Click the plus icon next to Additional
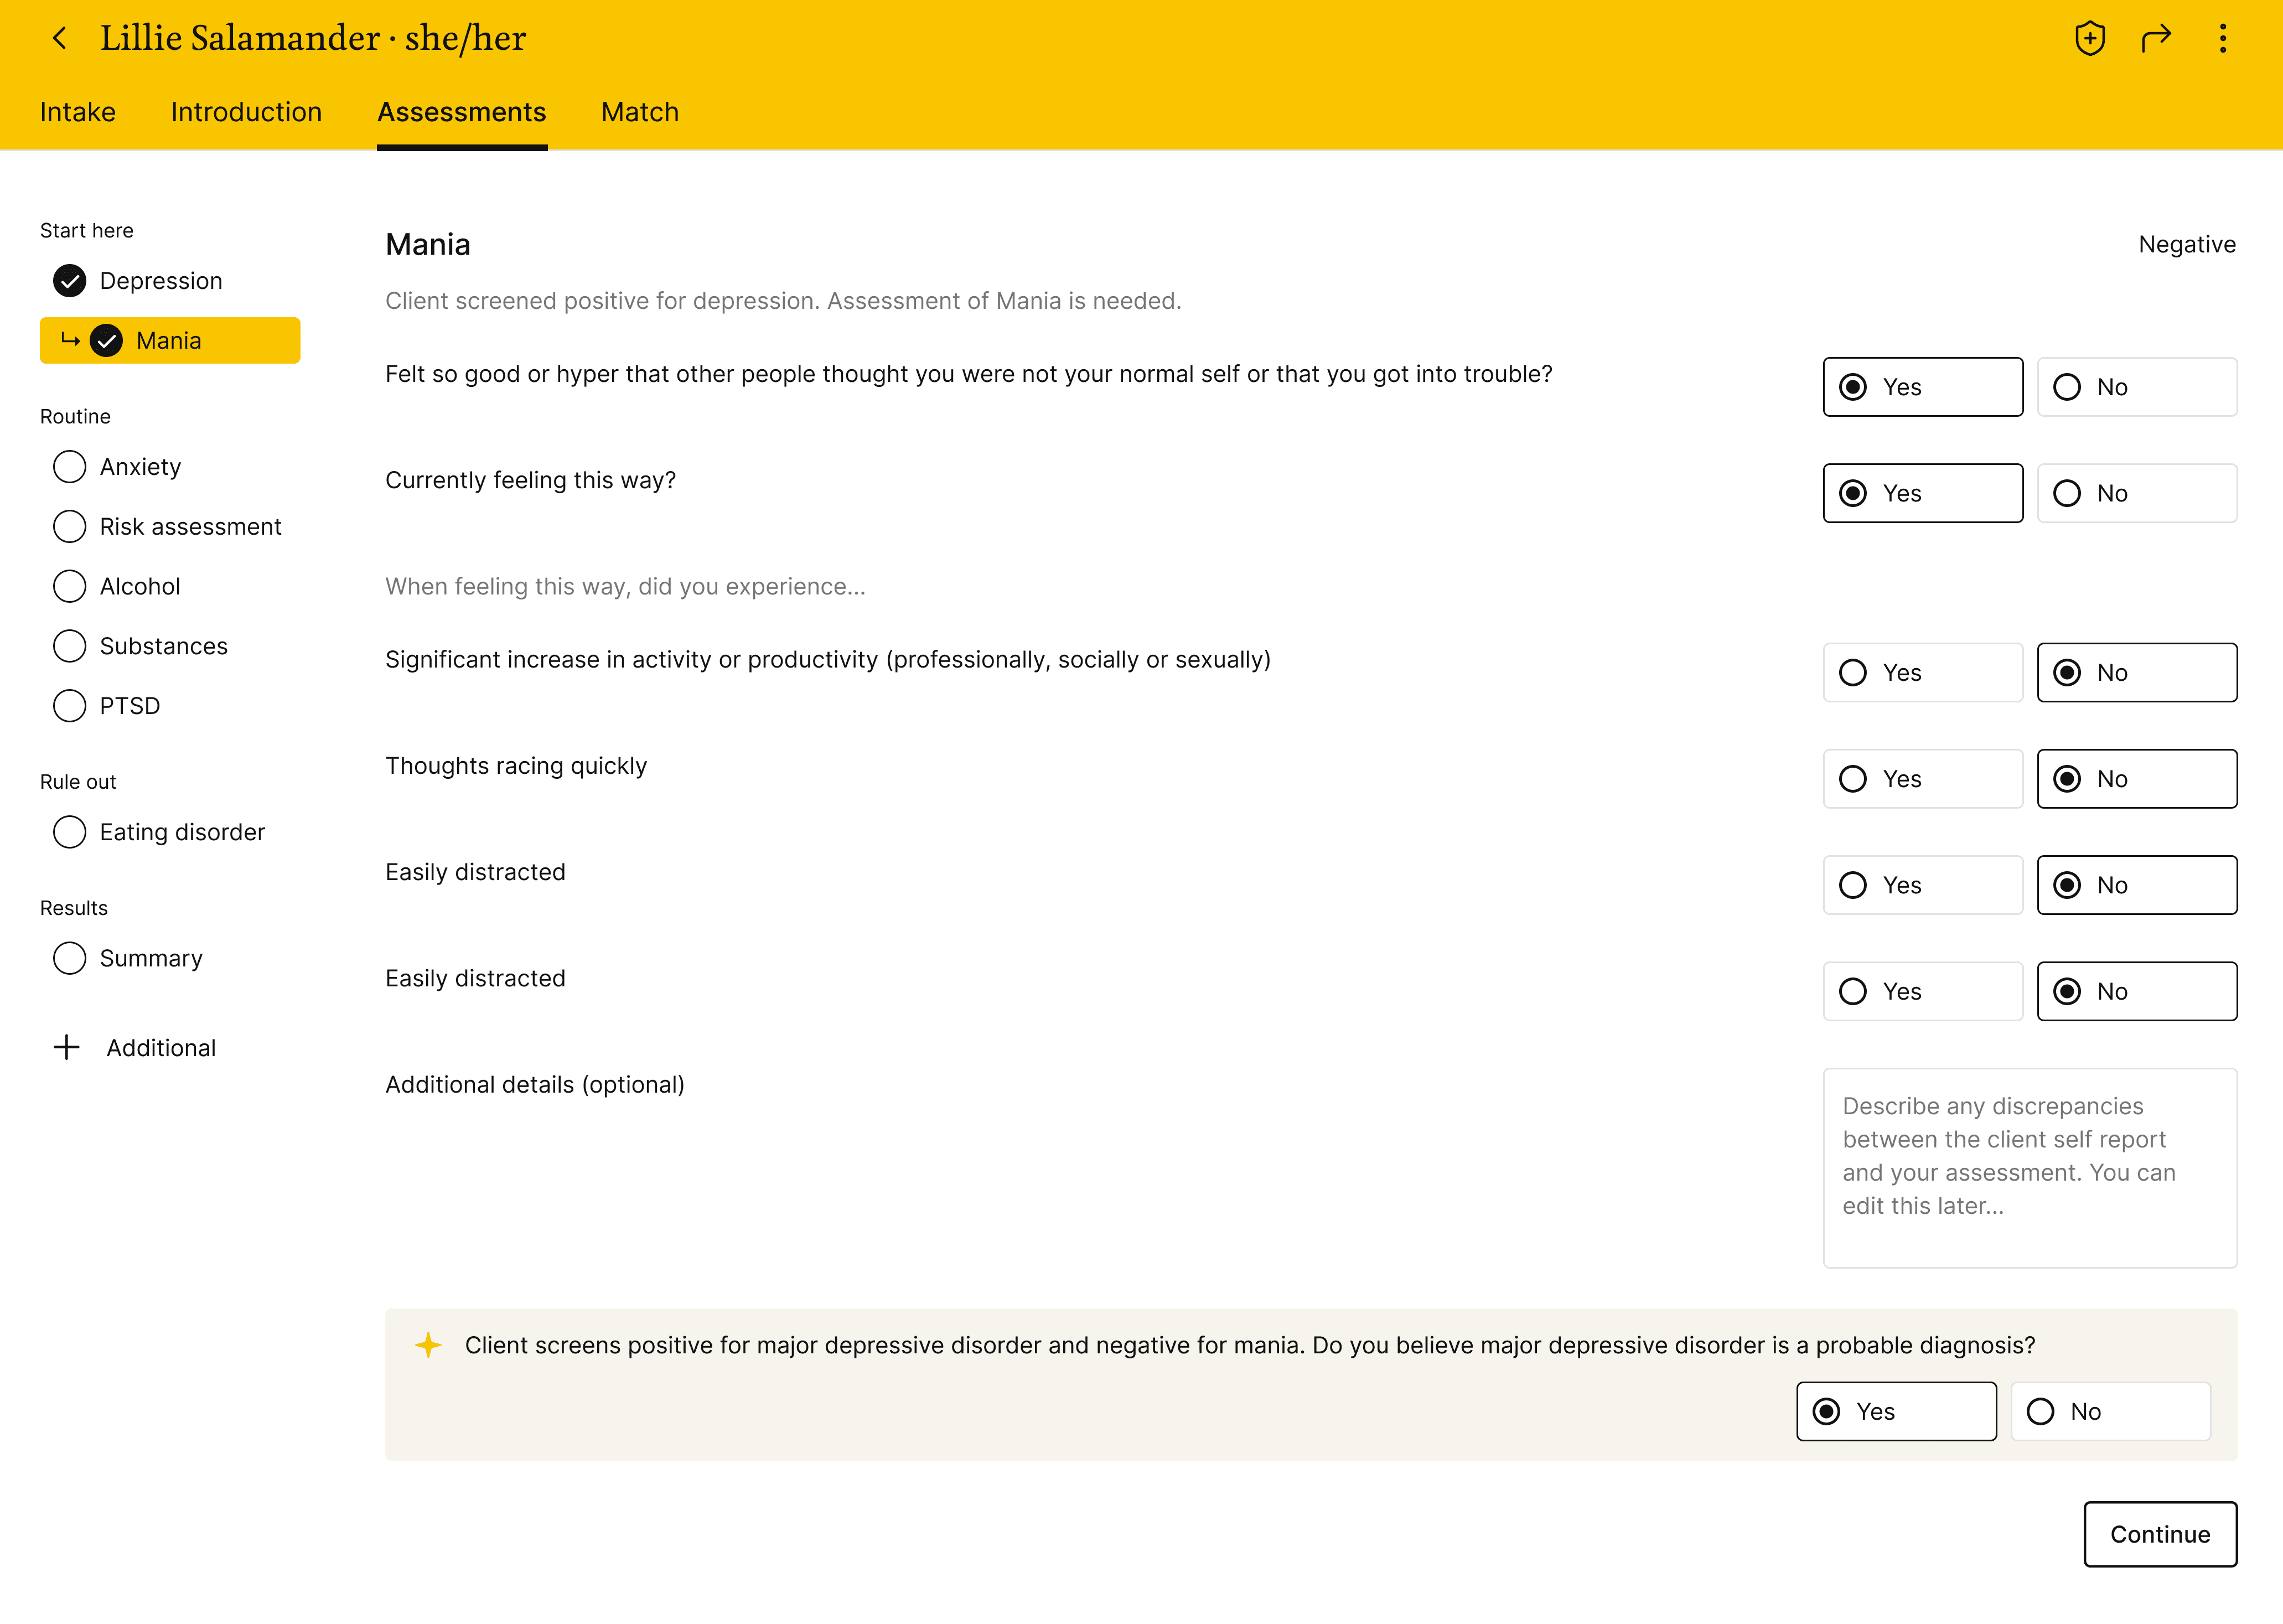 (66, 1047)
